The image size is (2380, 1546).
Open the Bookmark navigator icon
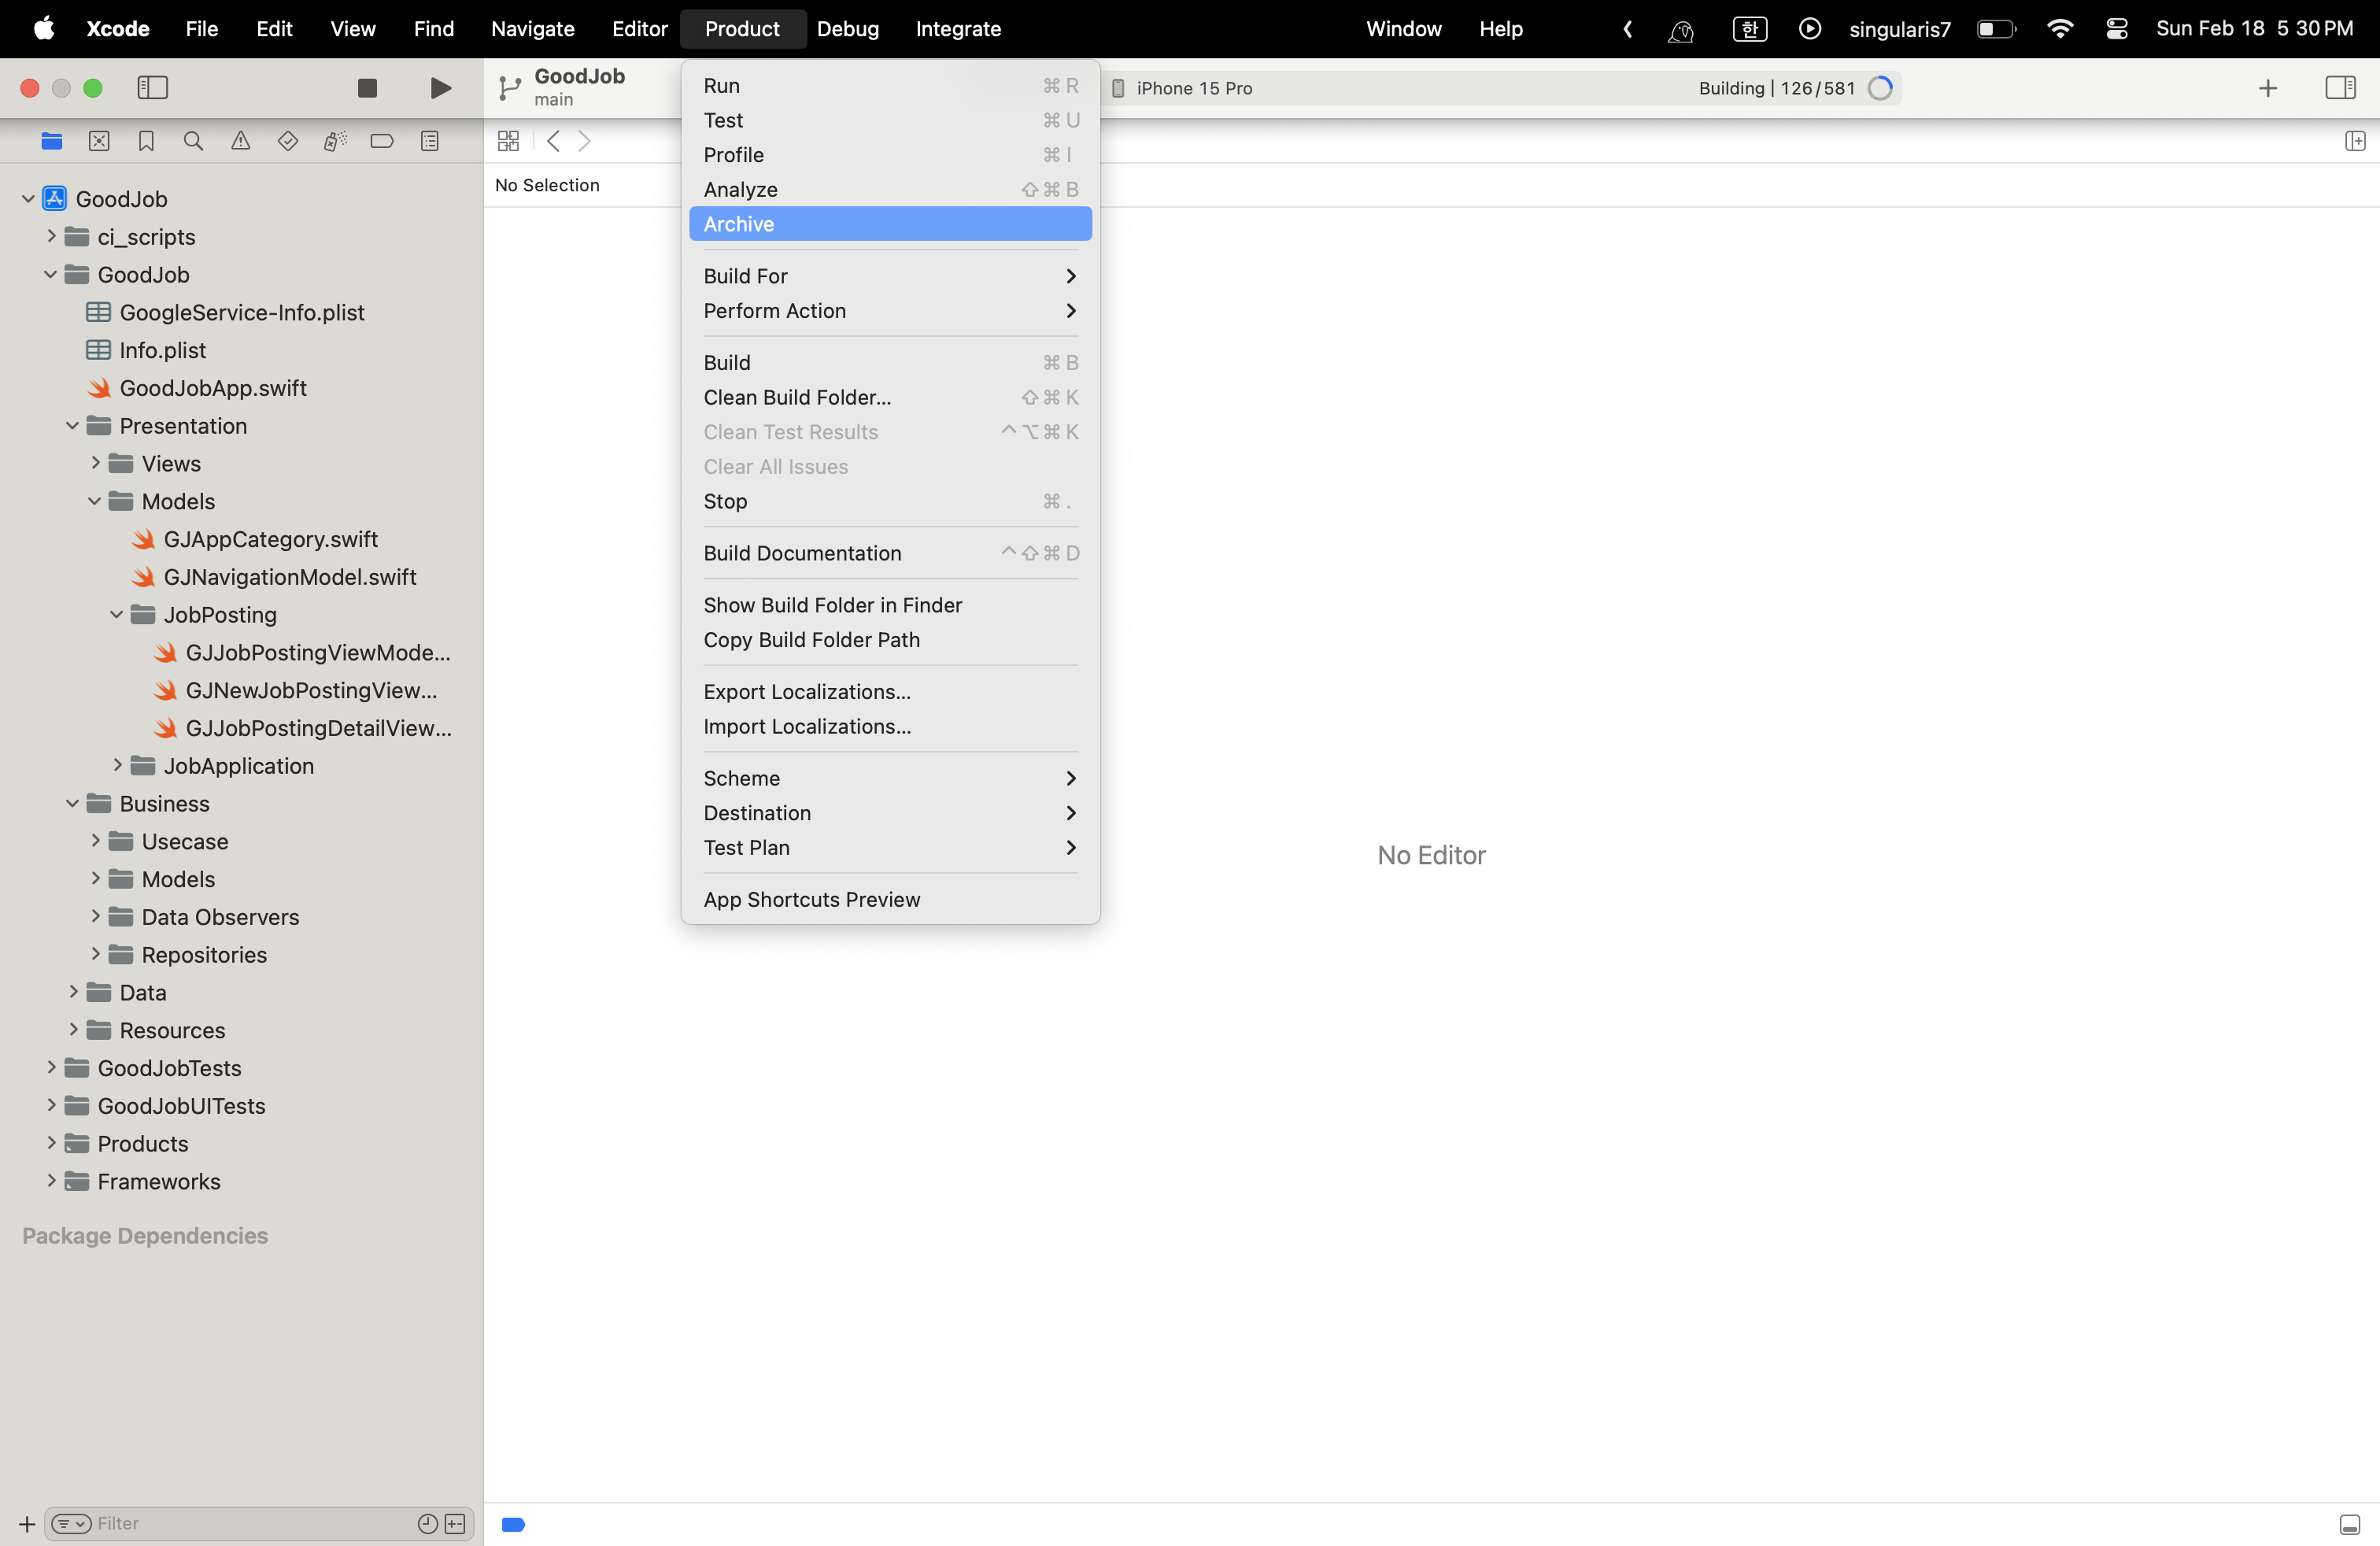coord(146,141)
